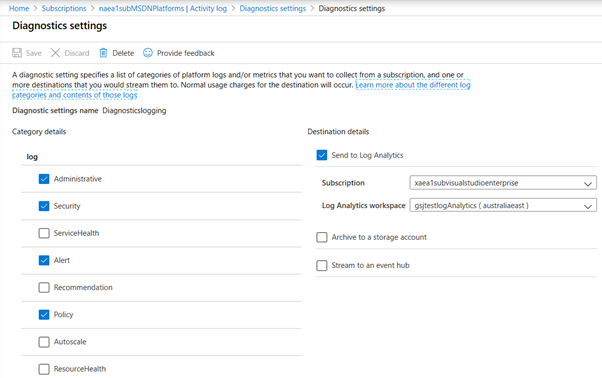This screenshot has width=602, height=378.
Task: Open Subscriptions breadcrumb link
Action: pos(64,8)
